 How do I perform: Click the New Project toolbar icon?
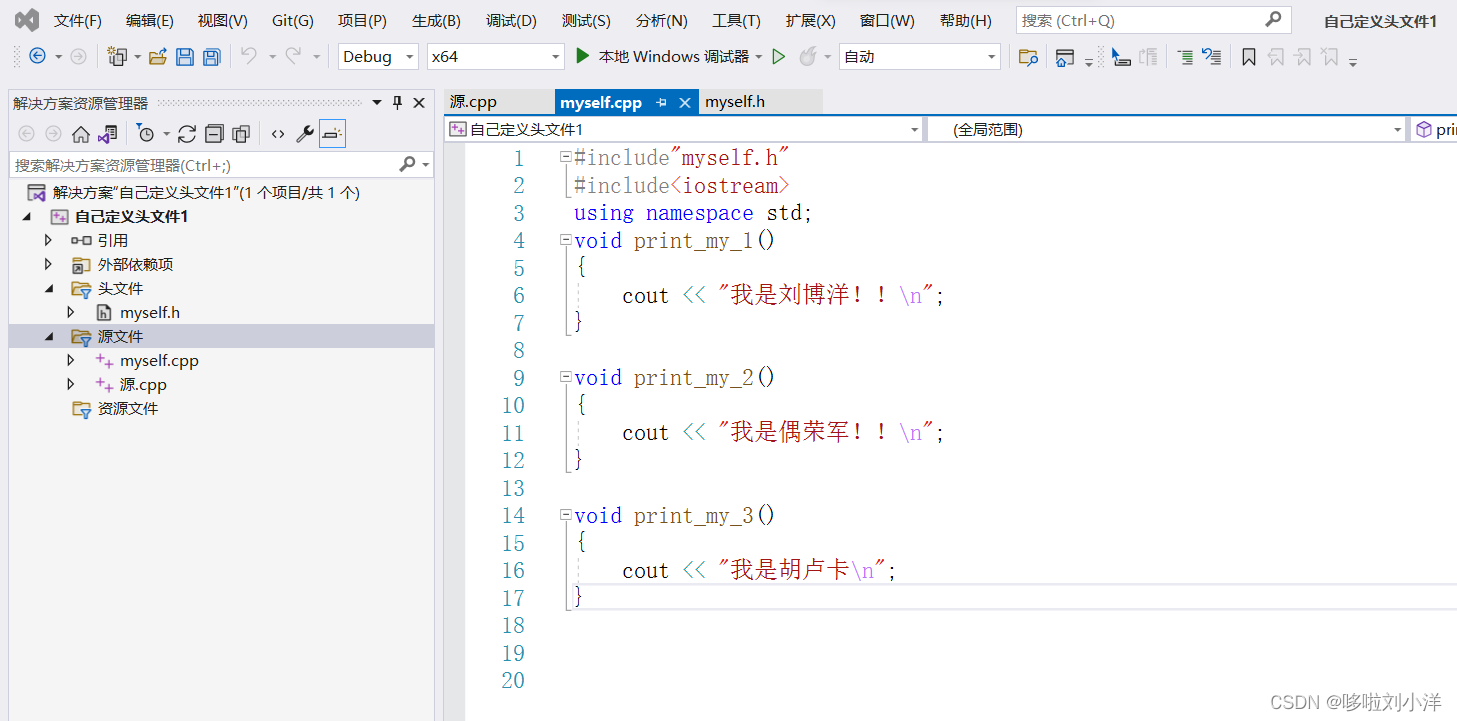tap(118, 57)
